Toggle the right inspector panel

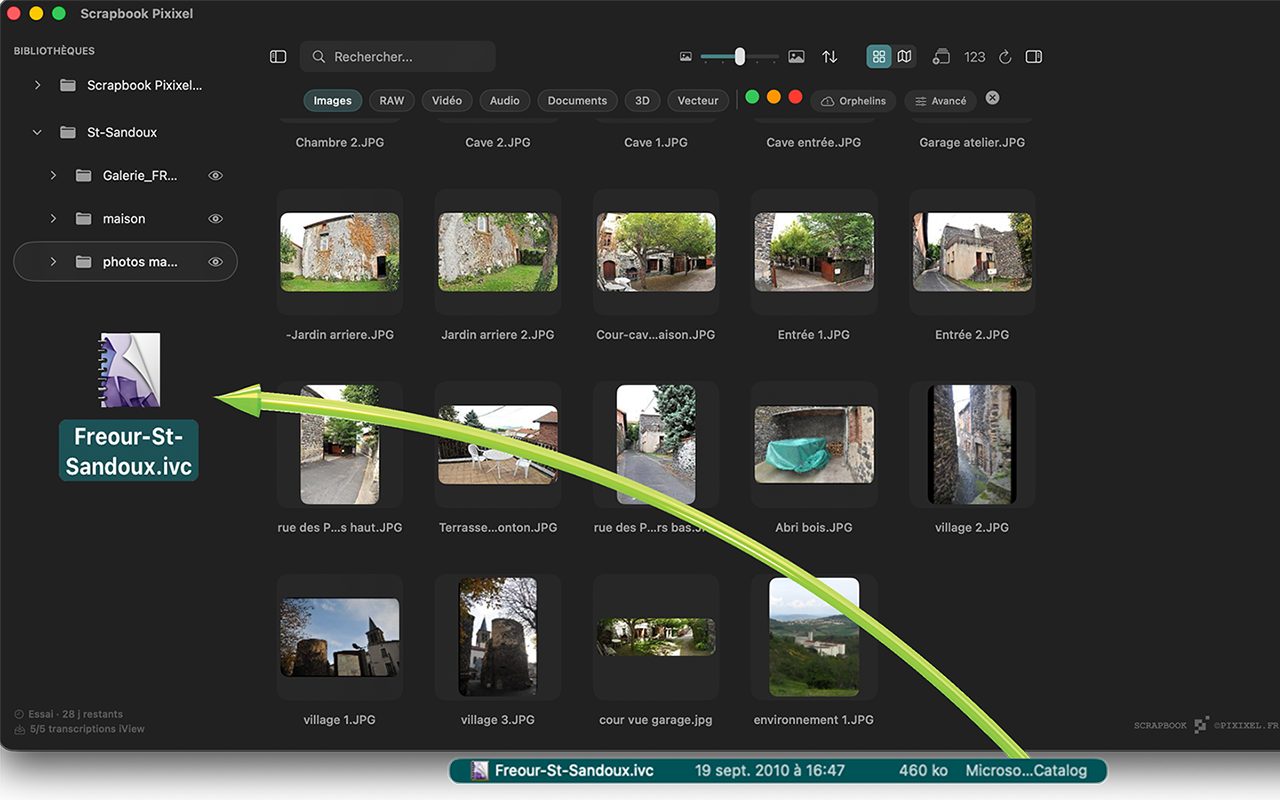coord(1034,57)
